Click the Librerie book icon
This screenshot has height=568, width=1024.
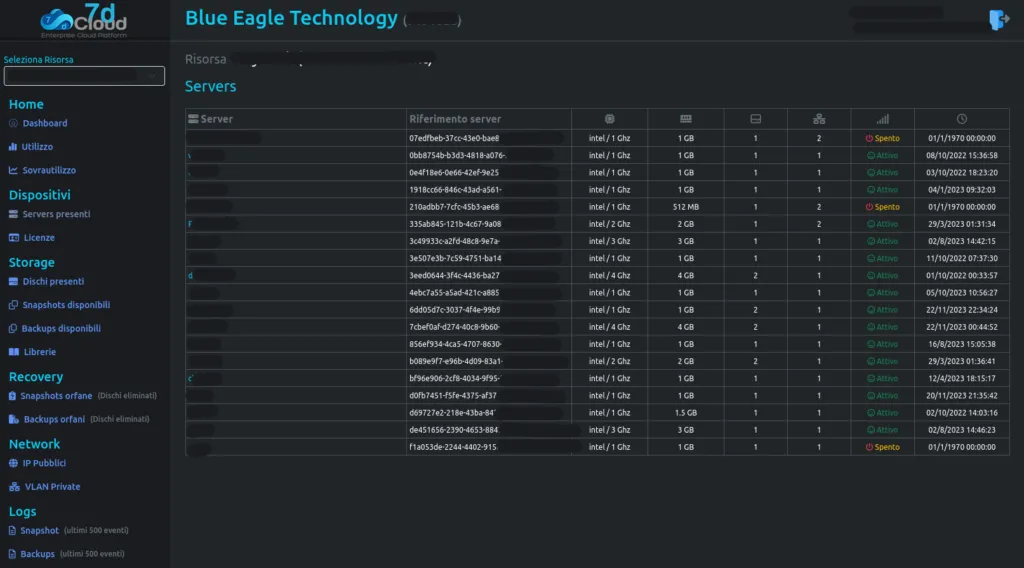pos(14,352)
